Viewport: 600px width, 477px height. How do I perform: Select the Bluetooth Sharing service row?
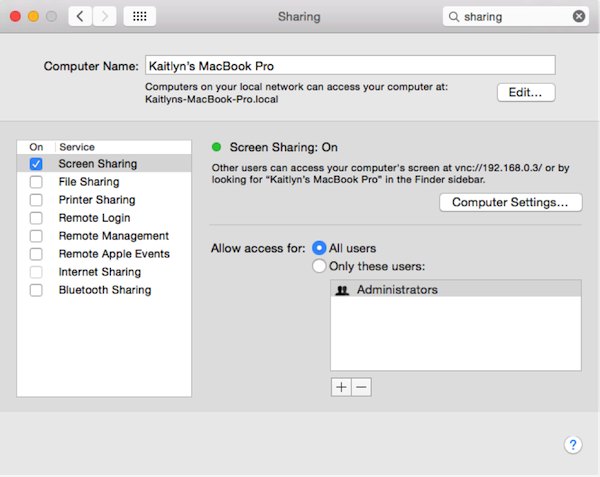pyautogui.click(x=104, y=290)
